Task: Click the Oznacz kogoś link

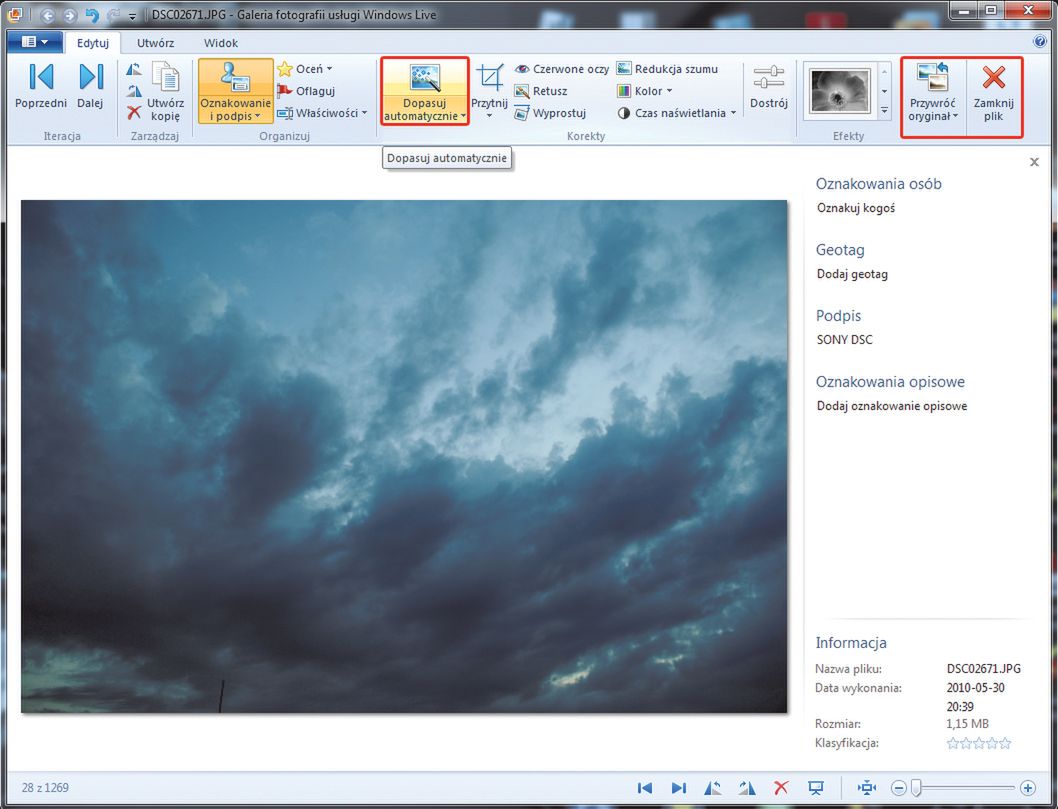Action: tap(855, 208)
